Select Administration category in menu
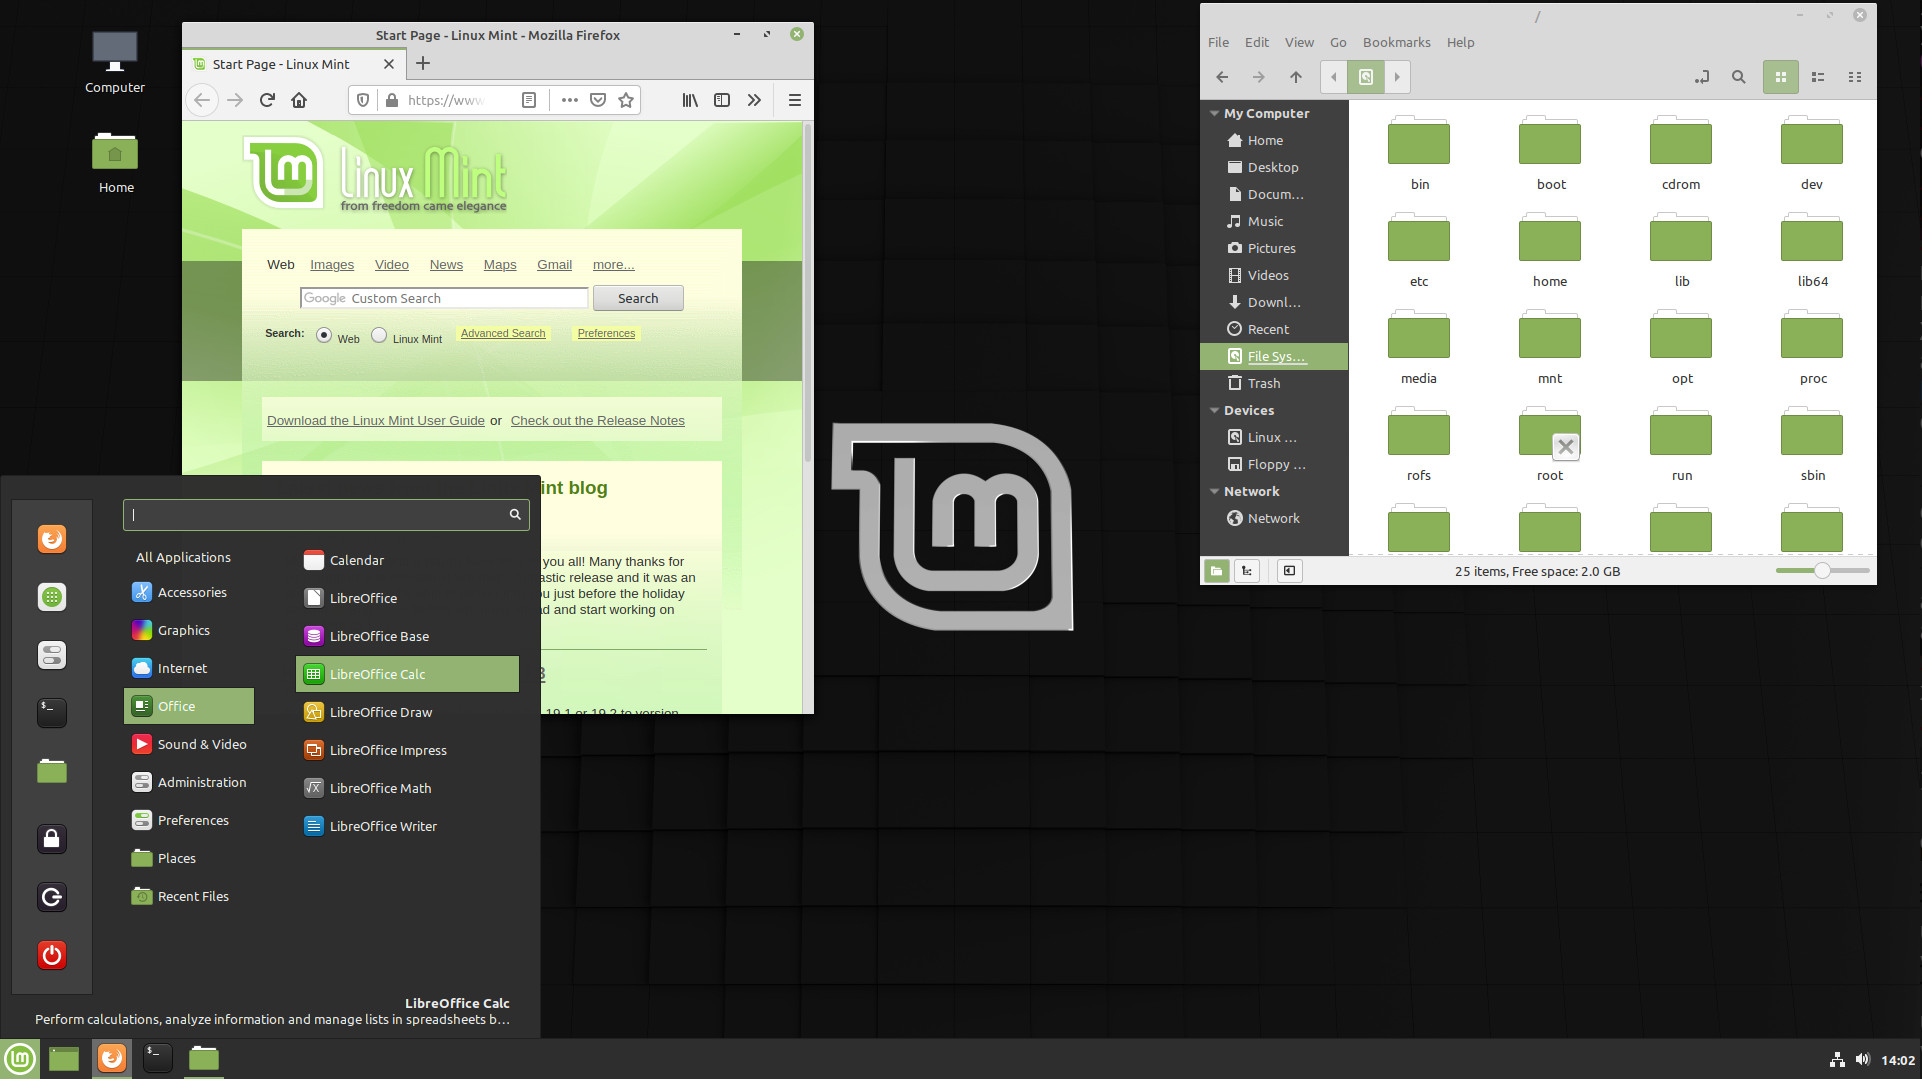The height and width of the screenshot is (1079, 1922). (x=201, y=782)
